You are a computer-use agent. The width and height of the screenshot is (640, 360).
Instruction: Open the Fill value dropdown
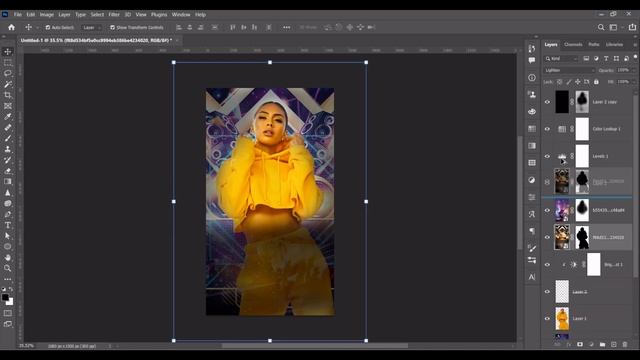pyautogui.click(x=633, y=82)
